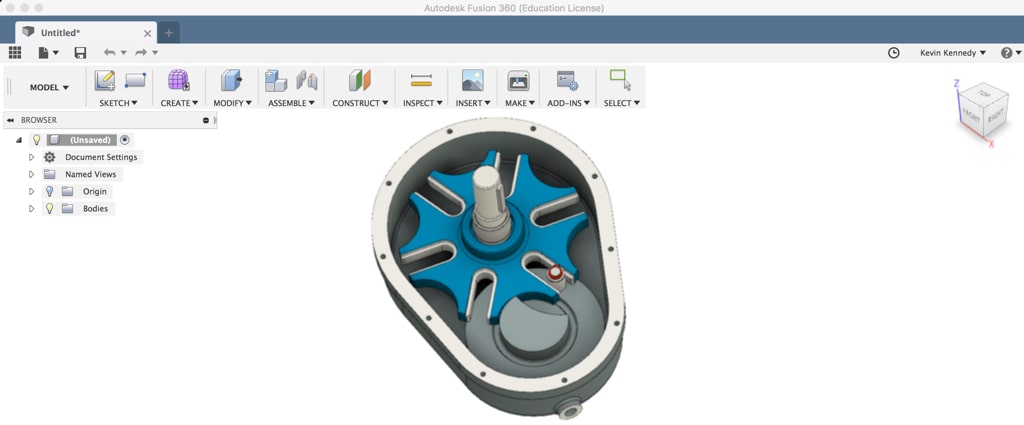This screenshot has height=425, width=1024.
Task: Toggle the Bodies folder visibility lightbulb
Action: 50,208
